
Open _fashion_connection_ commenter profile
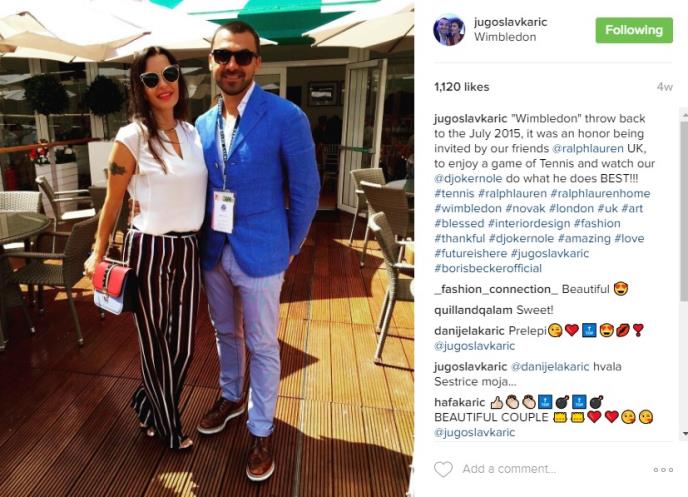(496, 290)
